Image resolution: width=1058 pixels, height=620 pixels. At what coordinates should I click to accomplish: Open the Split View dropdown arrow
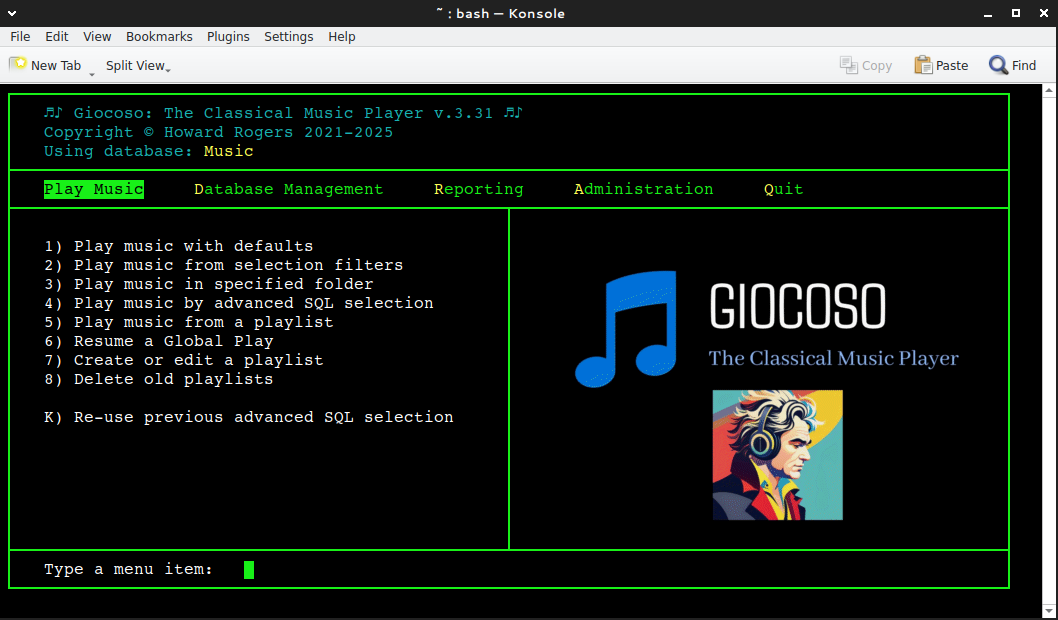click(x=168, y=69)
